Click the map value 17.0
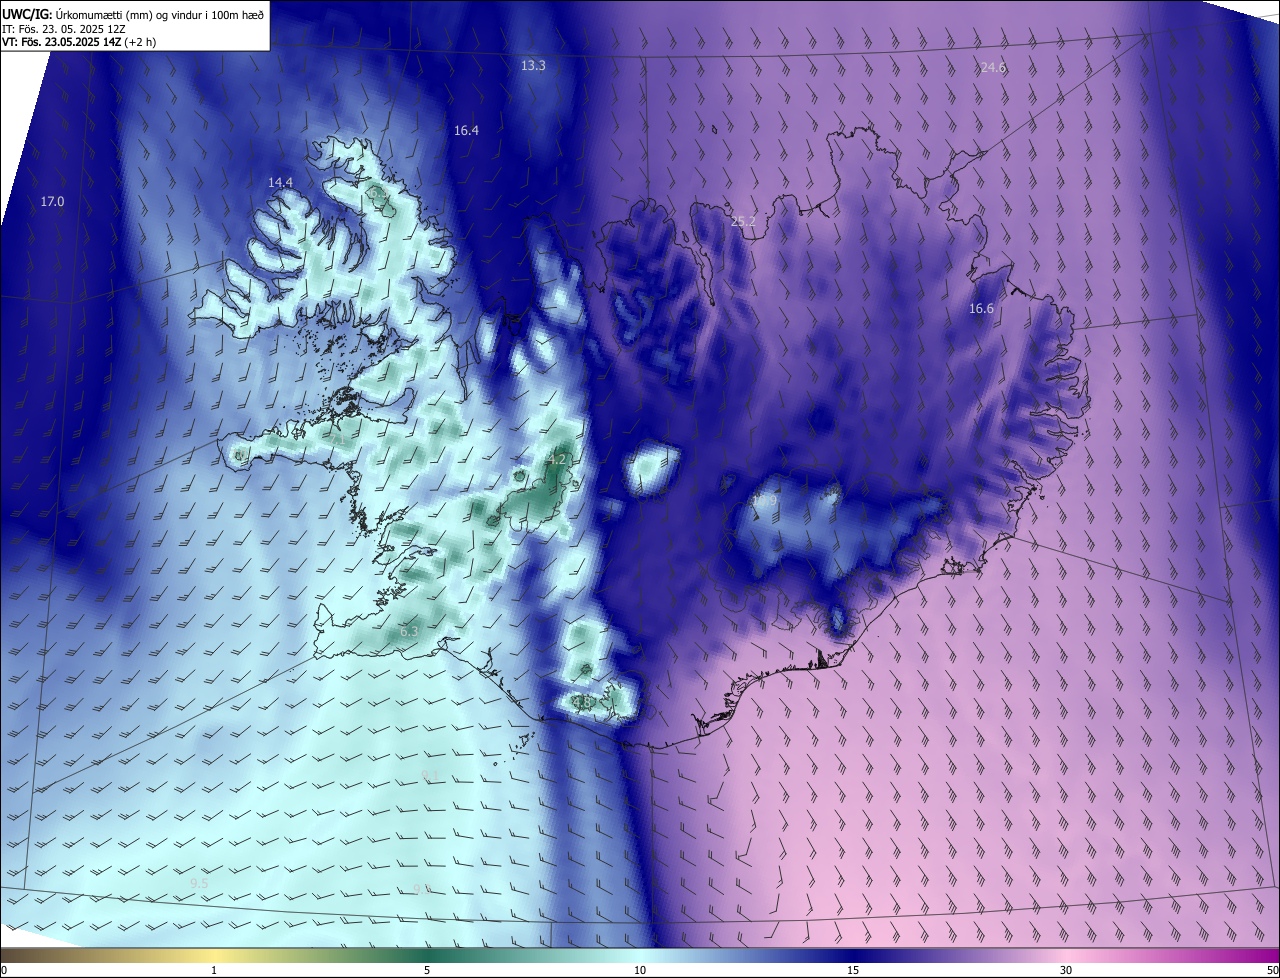This screenshot has width=1280, height=978. (52, 202)
